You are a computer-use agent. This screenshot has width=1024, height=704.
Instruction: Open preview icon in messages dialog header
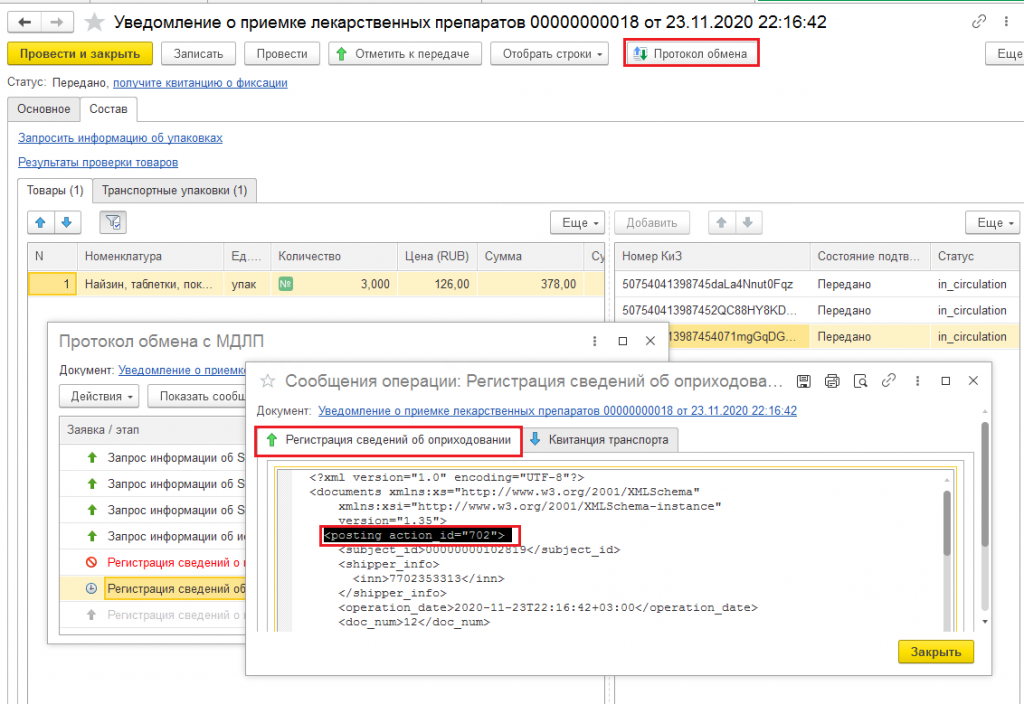tap(861, 381)
